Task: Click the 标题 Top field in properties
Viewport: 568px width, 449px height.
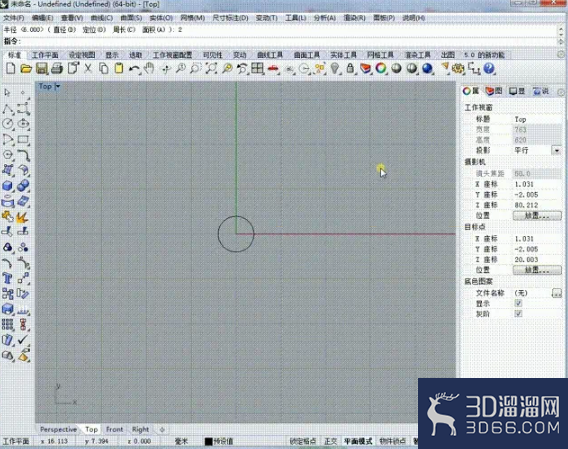Action: [538, 119]
